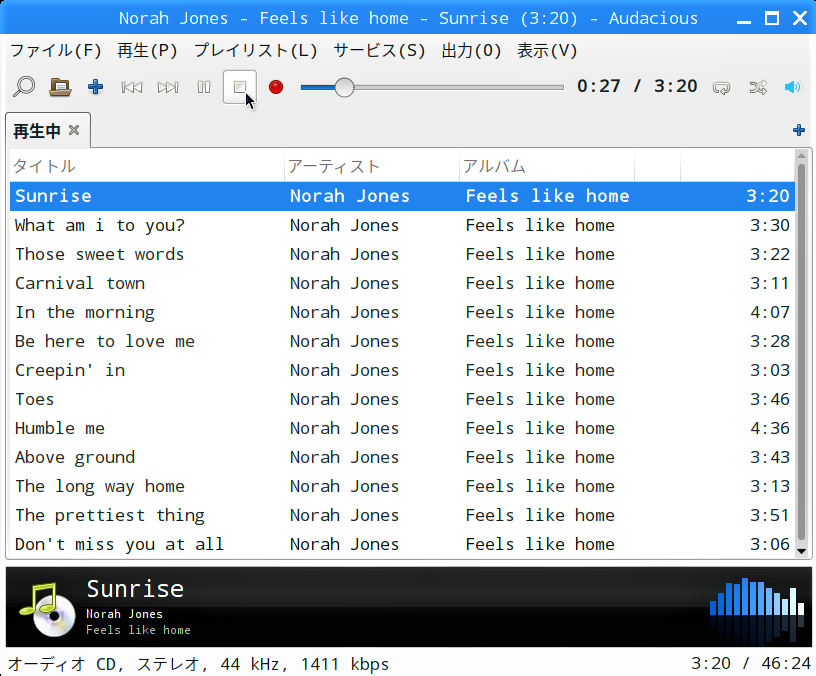Pause the current playback

[204, 87]
